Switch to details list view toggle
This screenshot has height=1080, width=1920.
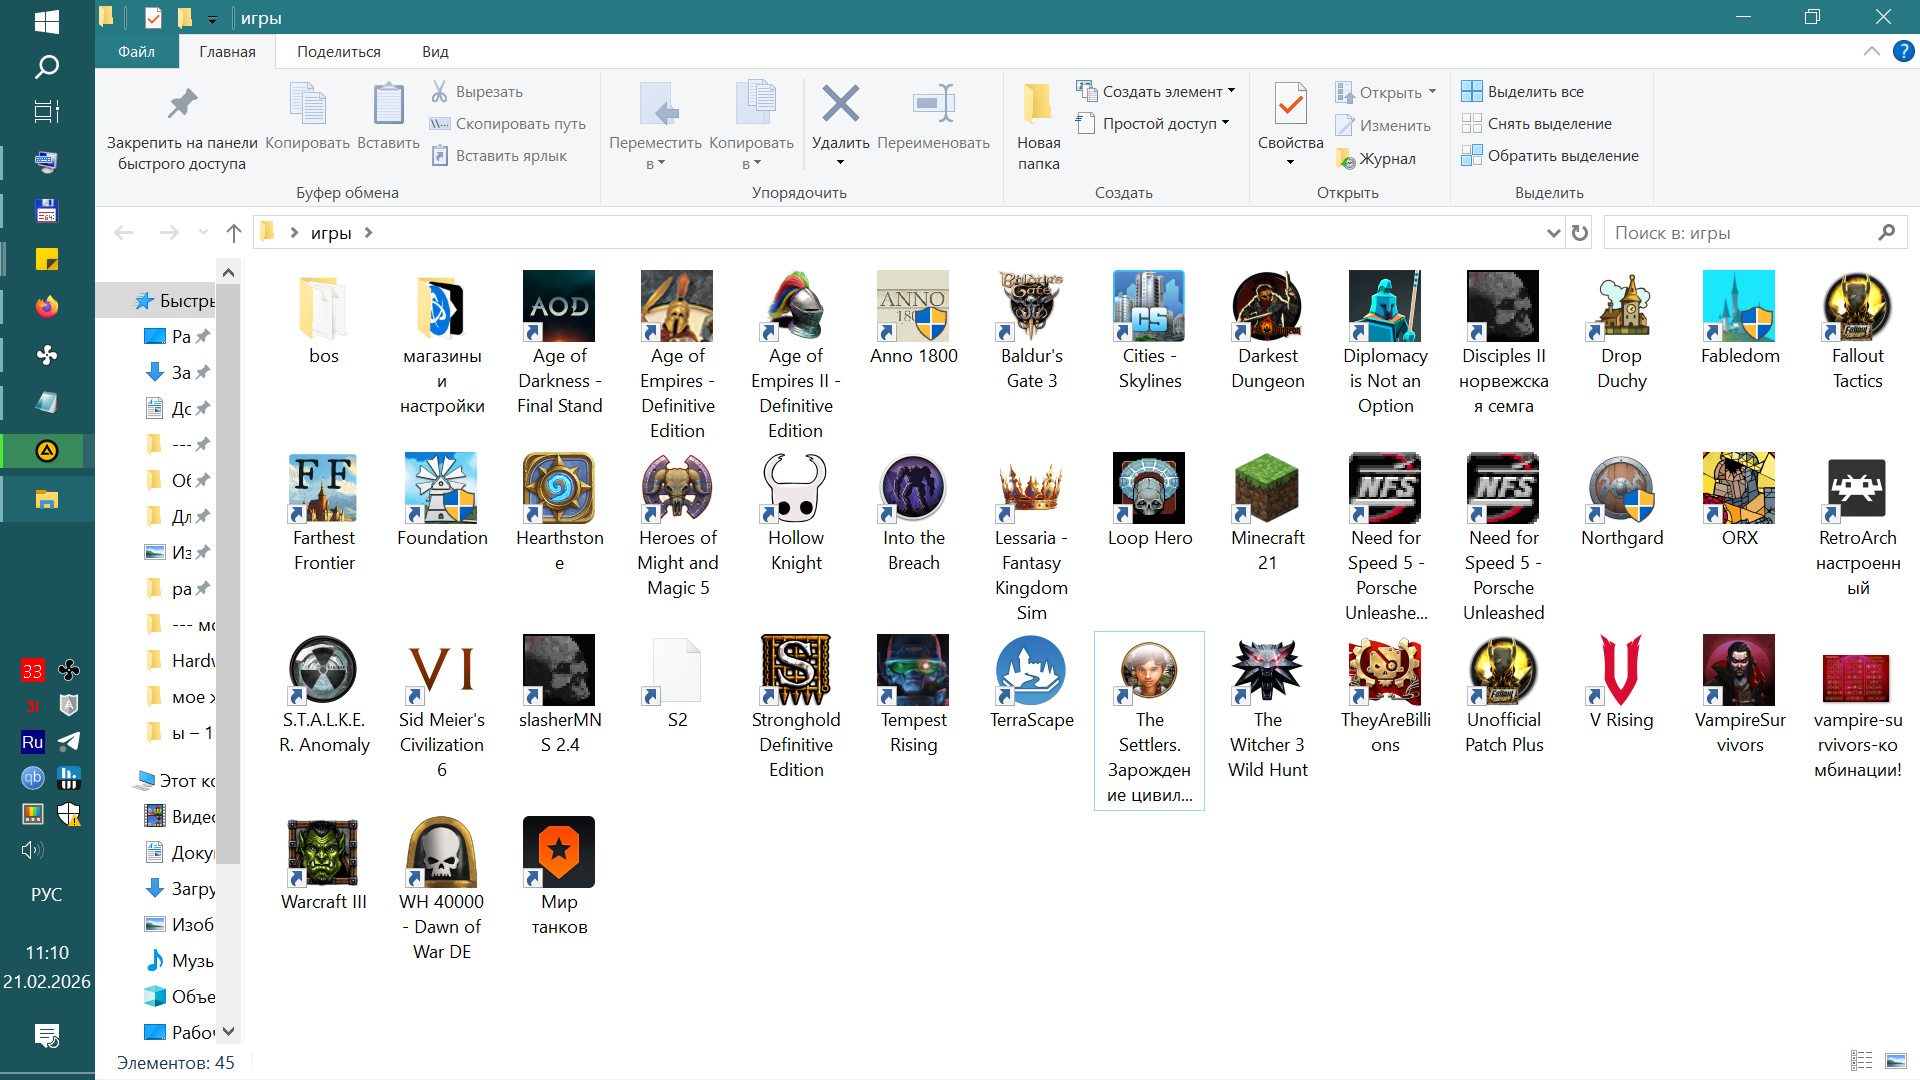(x=1861, y=1061)
